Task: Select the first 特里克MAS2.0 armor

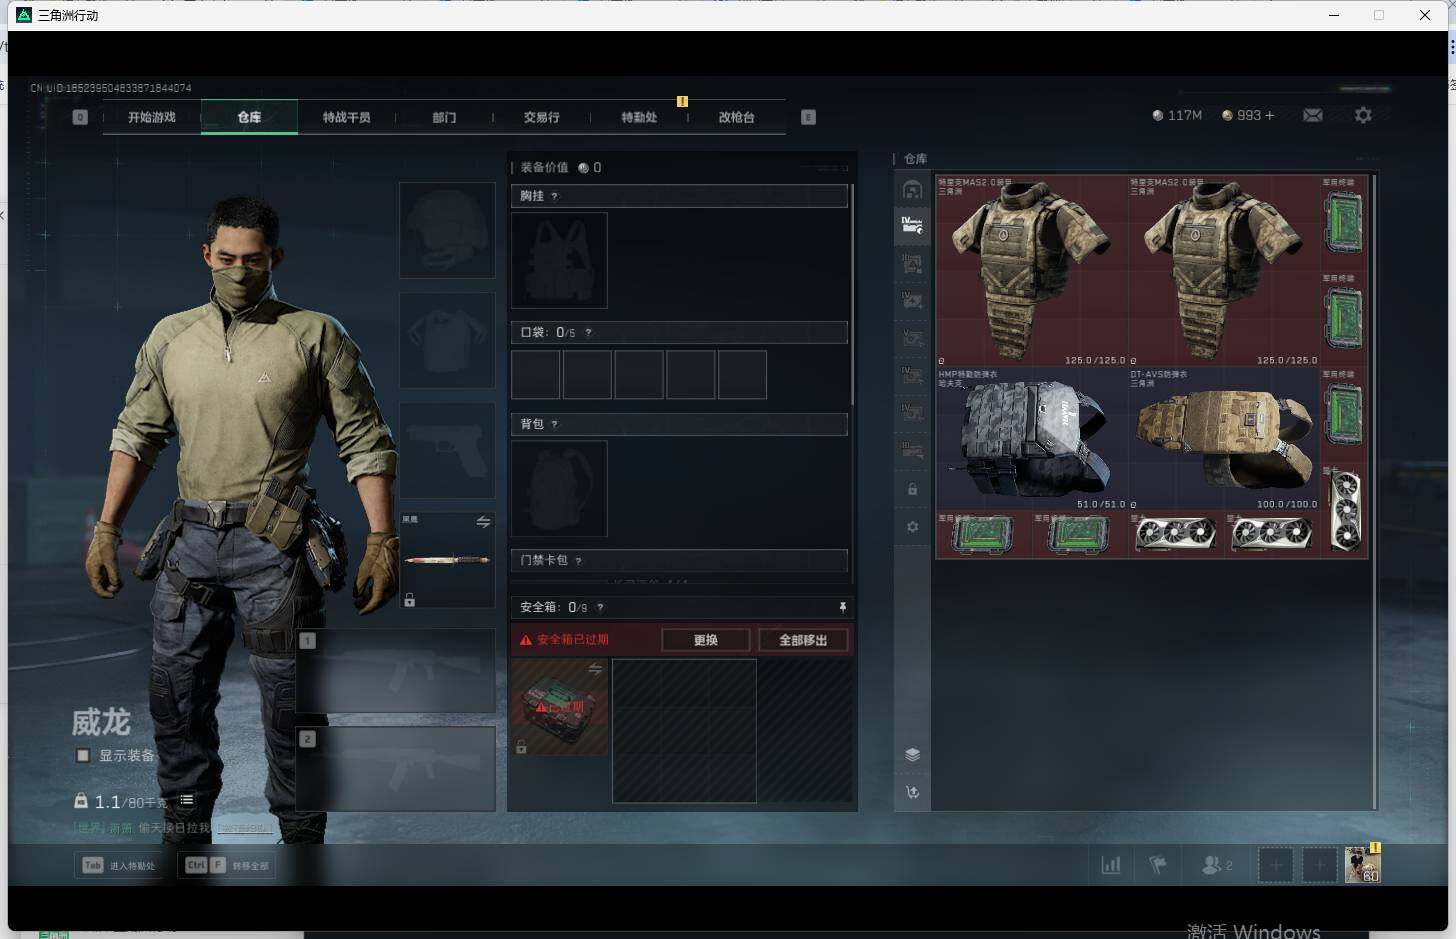Action: click(1032, 271)
